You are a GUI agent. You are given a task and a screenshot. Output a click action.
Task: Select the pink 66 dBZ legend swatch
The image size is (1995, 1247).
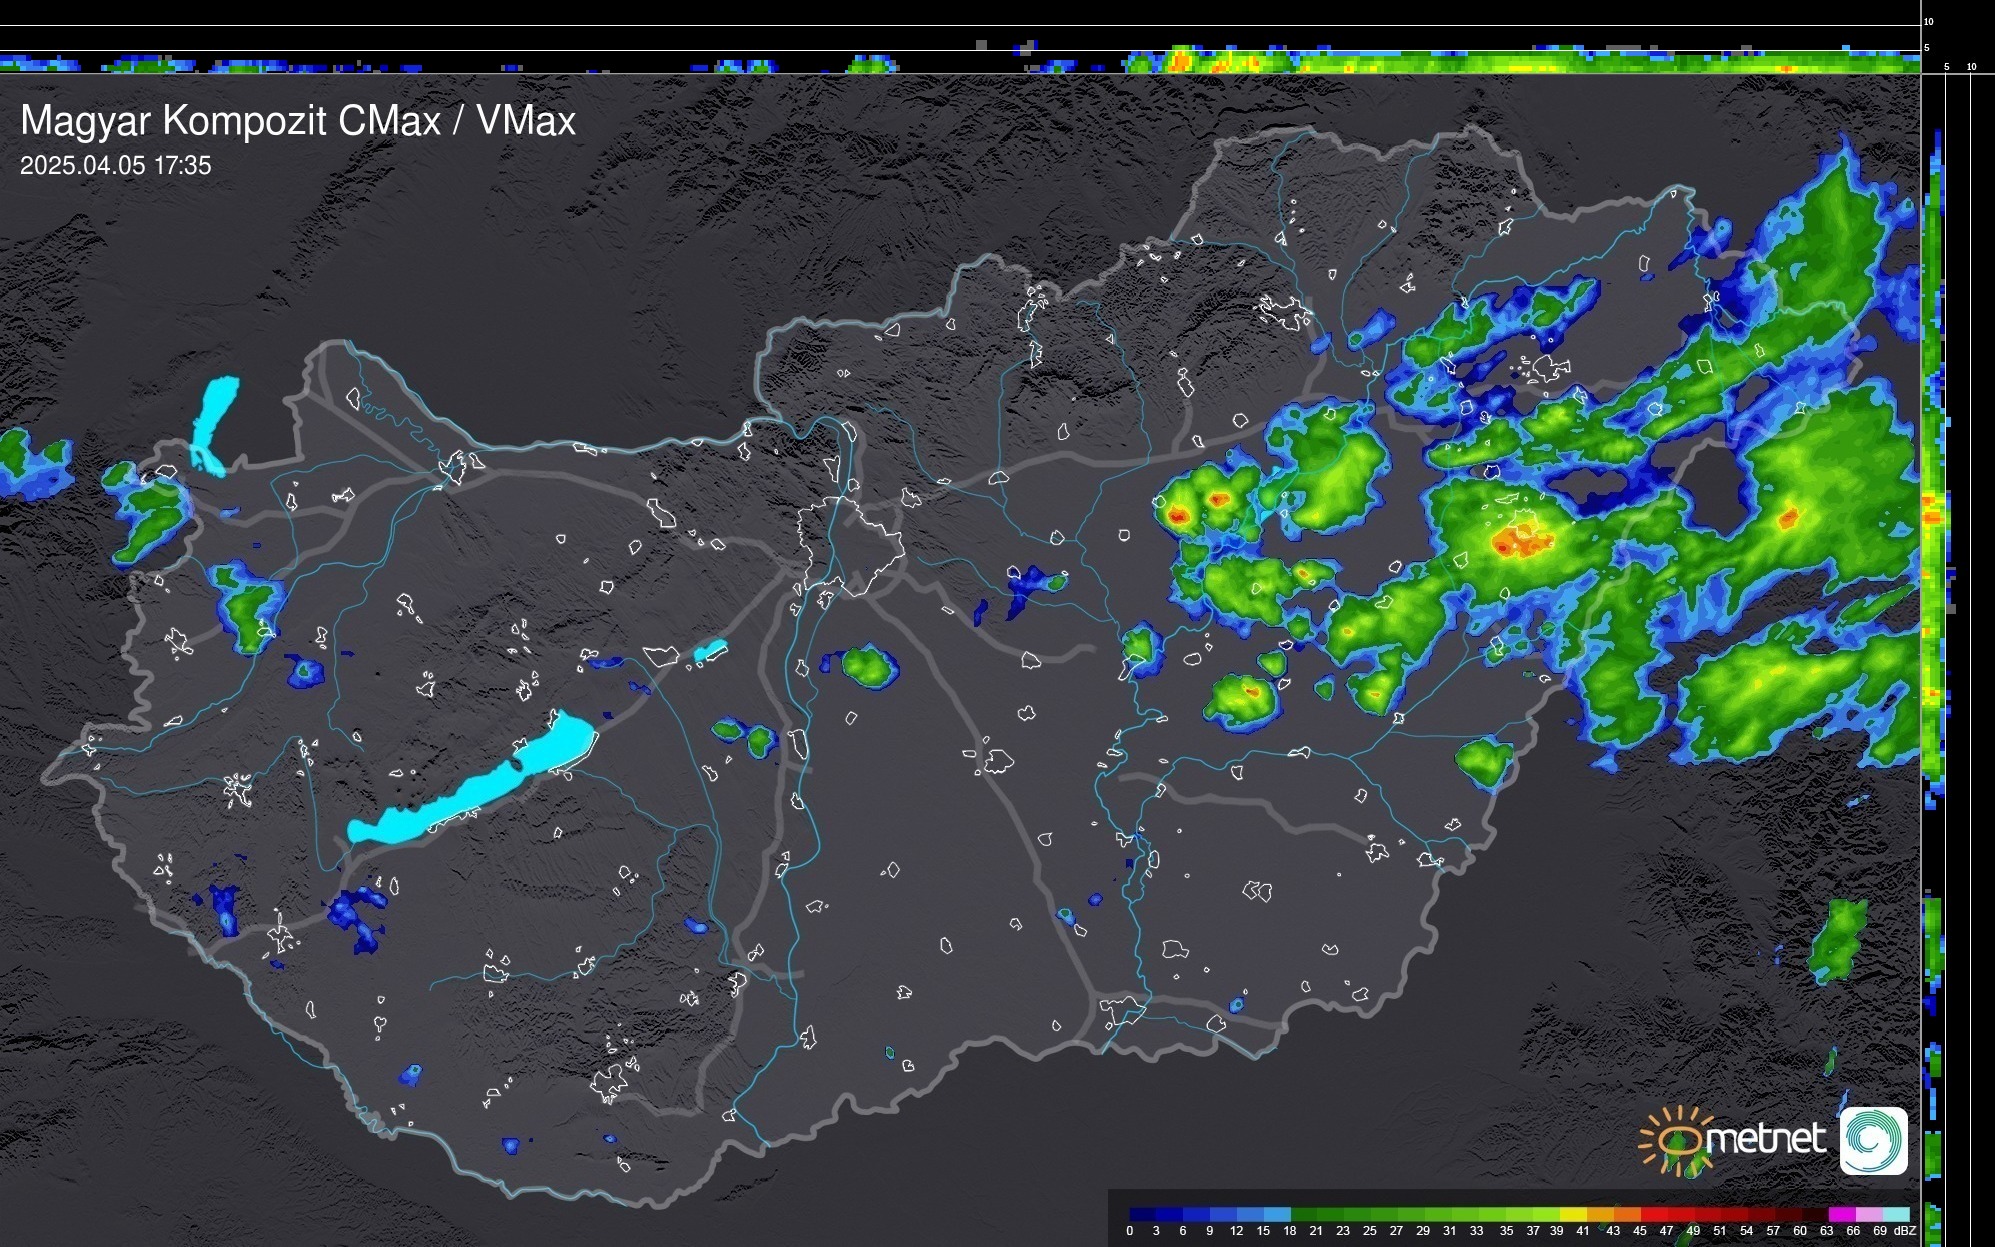tap(1867, 1214)
